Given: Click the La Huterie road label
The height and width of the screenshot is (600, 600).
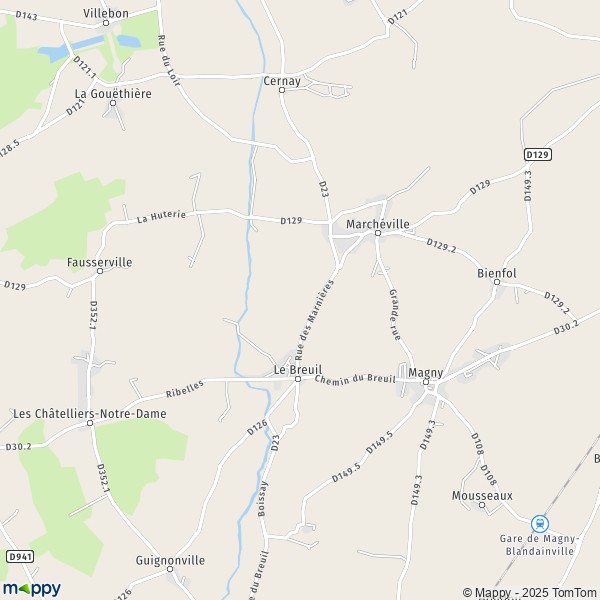Looking at the screenshot, I should coord(161,217).
